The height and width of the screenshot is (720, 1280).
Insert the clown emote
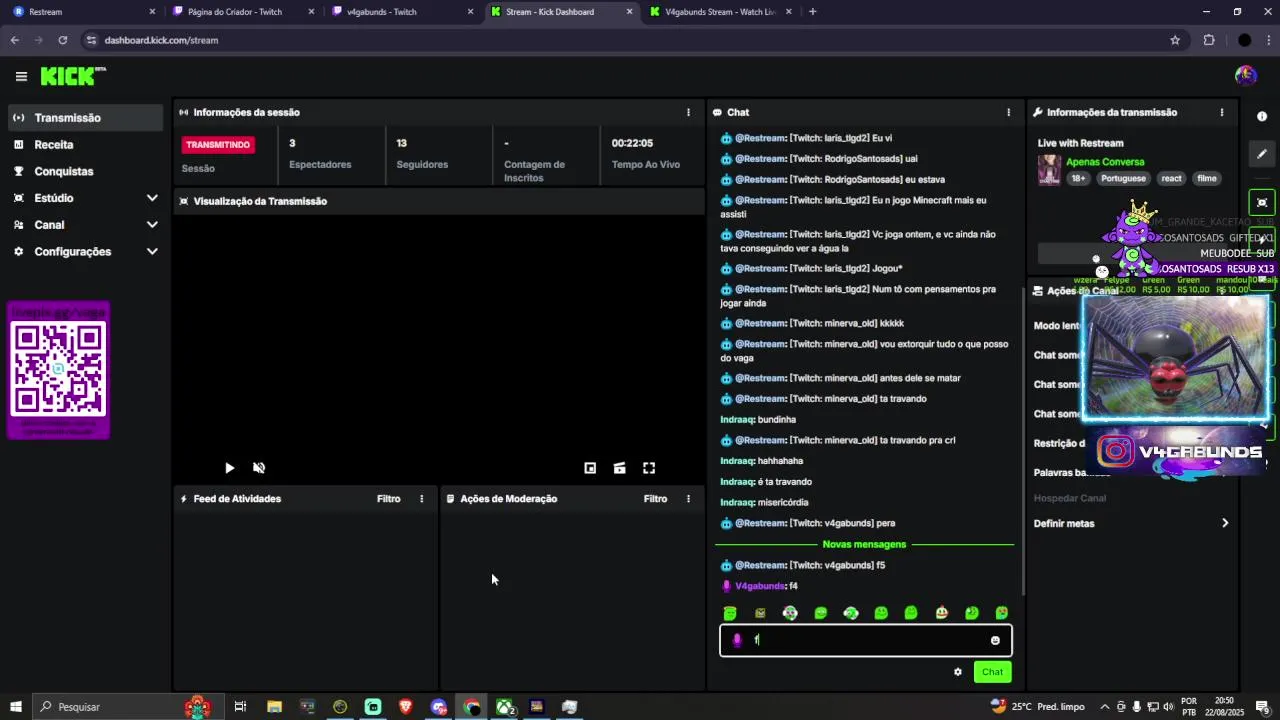[941, 613]
